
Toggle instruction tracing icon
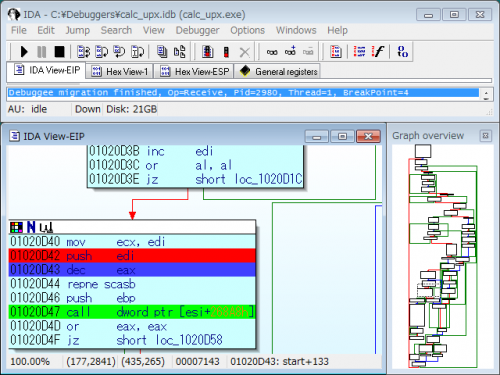[359, 52]
